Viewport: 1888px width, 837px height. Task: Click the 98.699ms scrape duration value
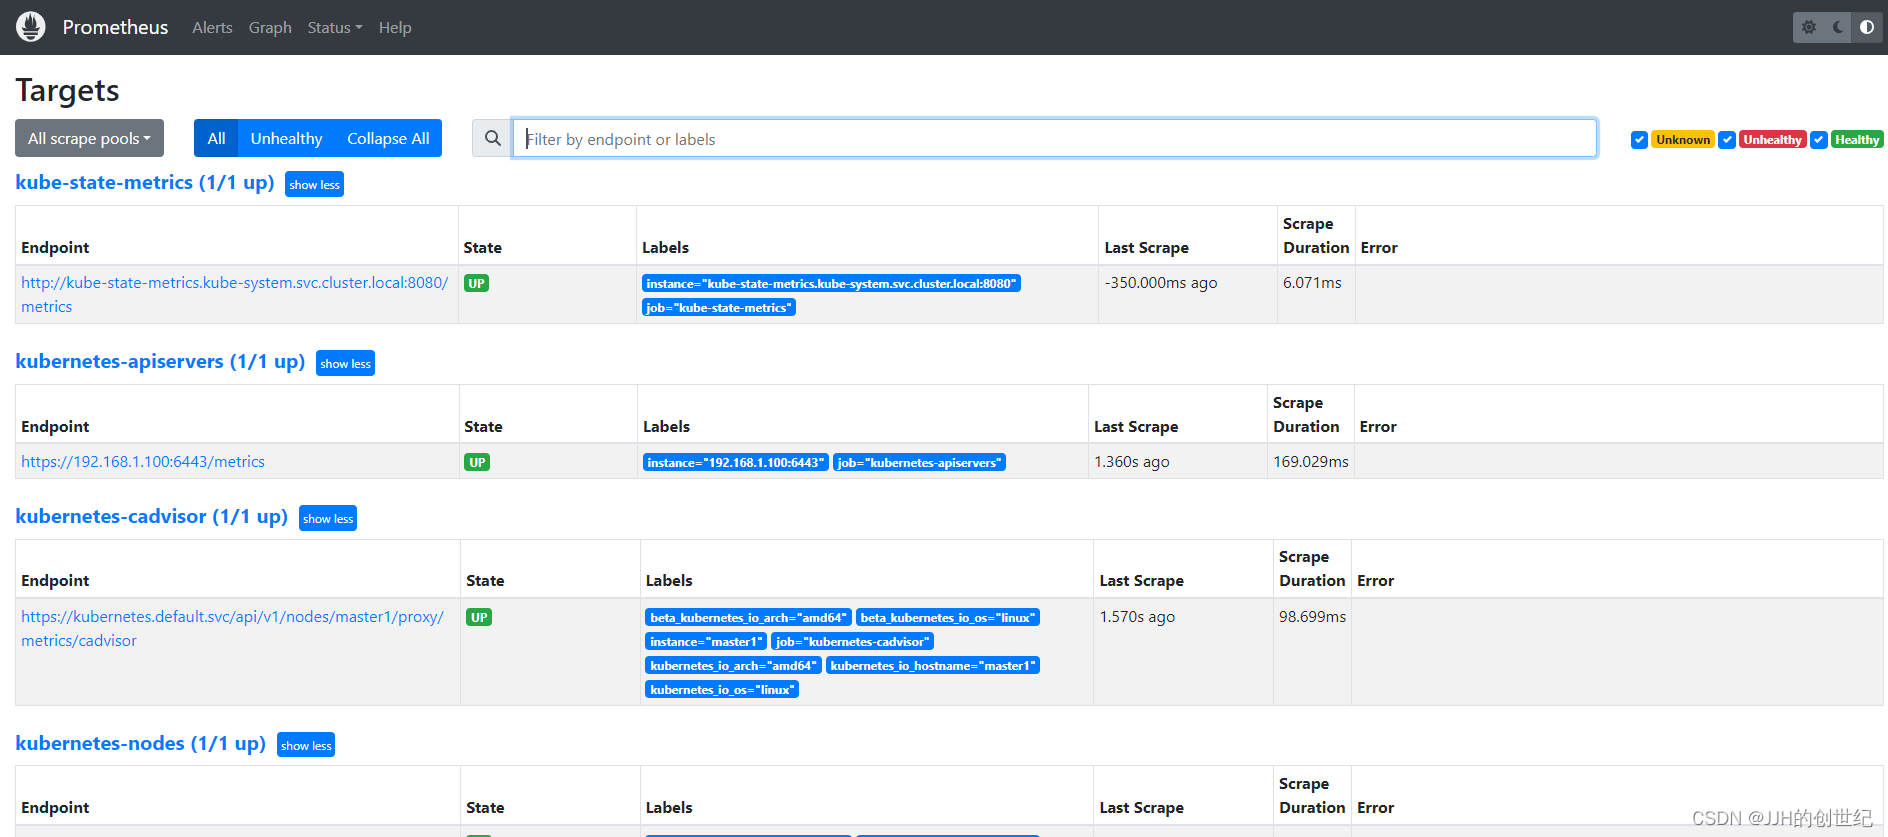pyautogui.click(x=1312, y=616)
